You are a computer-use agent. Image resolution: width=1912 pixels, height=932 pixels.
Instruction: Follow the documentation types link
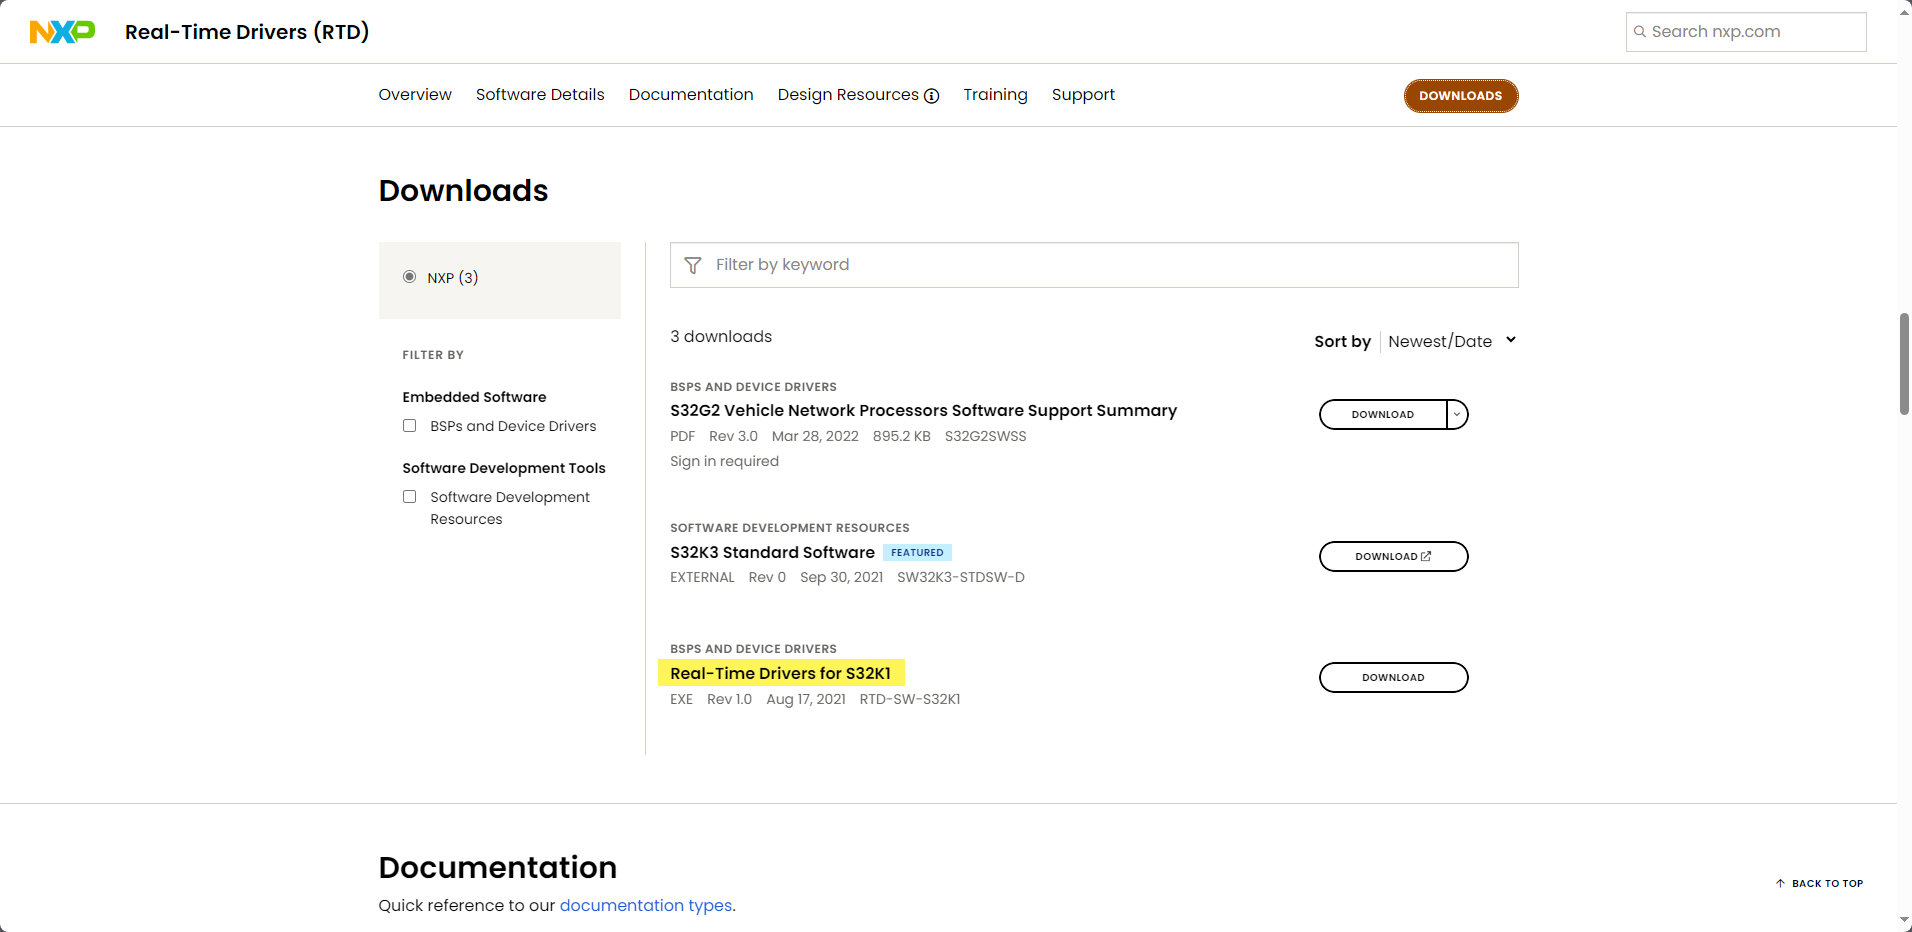pos(646,905)
